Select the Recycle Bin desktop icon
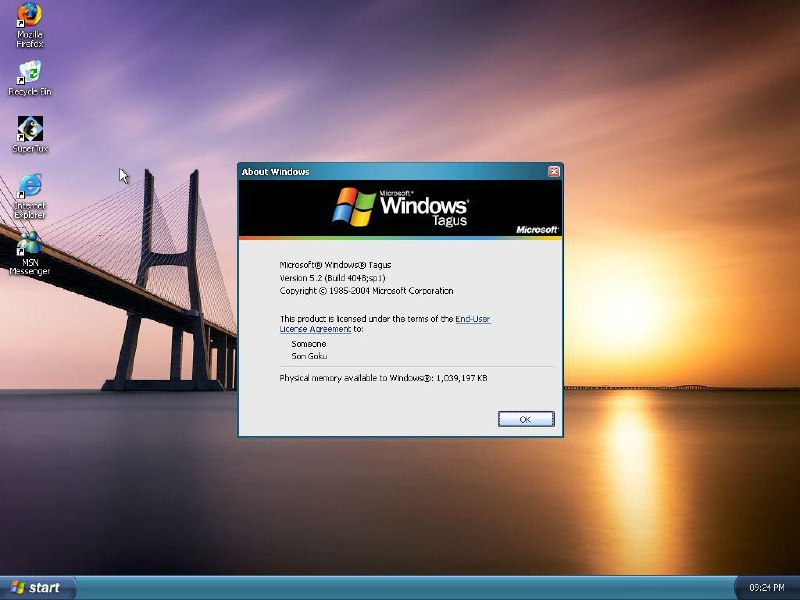Viewport: 800px width, 600px height. point(30,78)
